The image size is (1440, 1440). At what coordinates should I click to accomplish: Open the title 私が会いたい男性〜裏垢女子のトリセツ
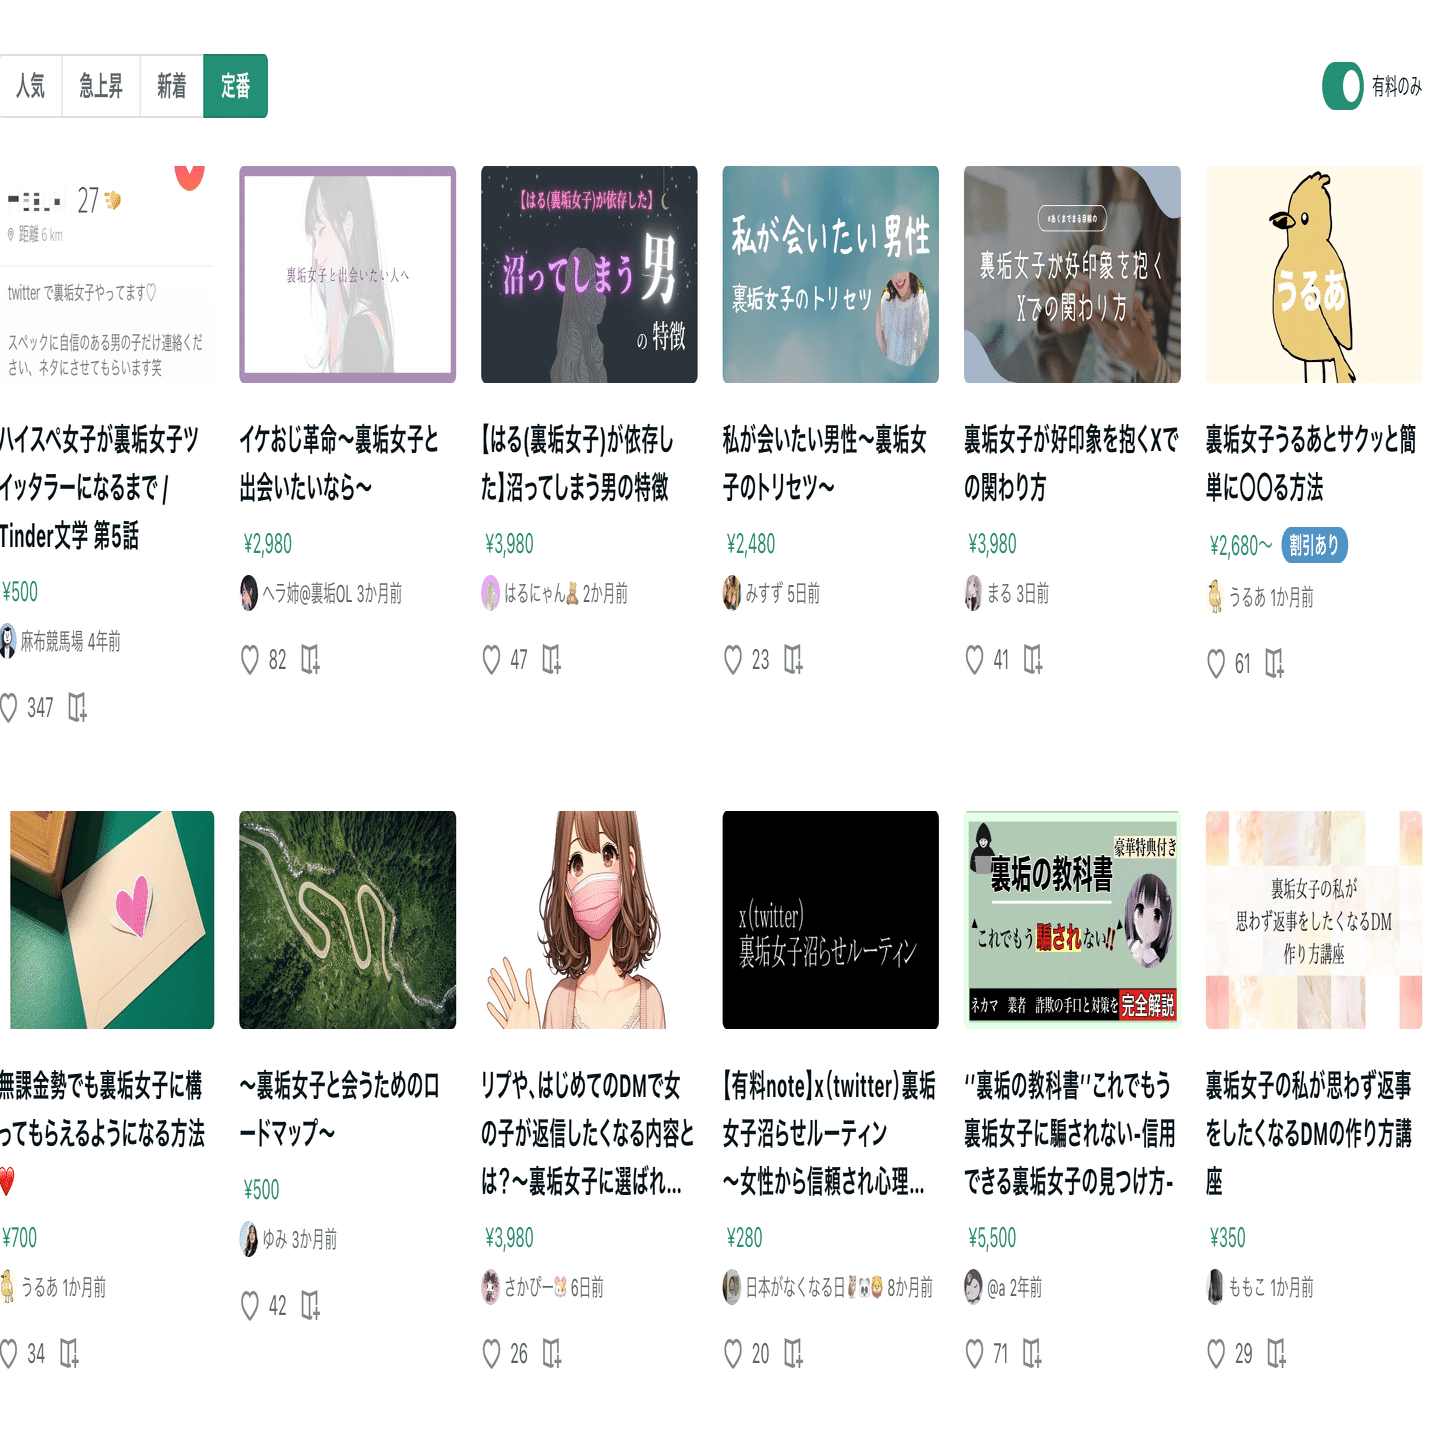825,464
